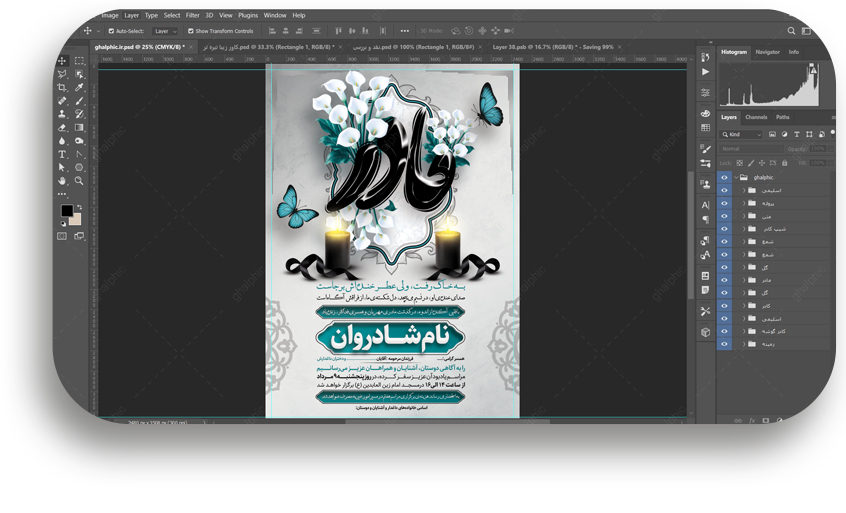Select the Crop tool
Screen dimensions: 846x513
[x=62, y=88]
